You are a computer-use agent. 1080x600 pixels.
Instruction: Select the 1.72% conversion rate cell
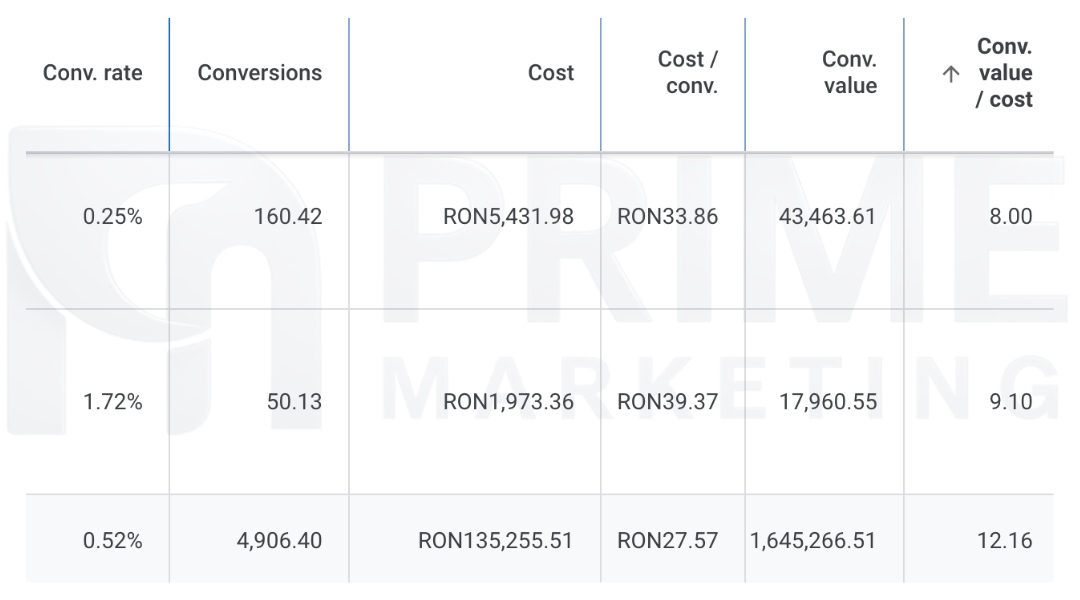pos(112,402)
